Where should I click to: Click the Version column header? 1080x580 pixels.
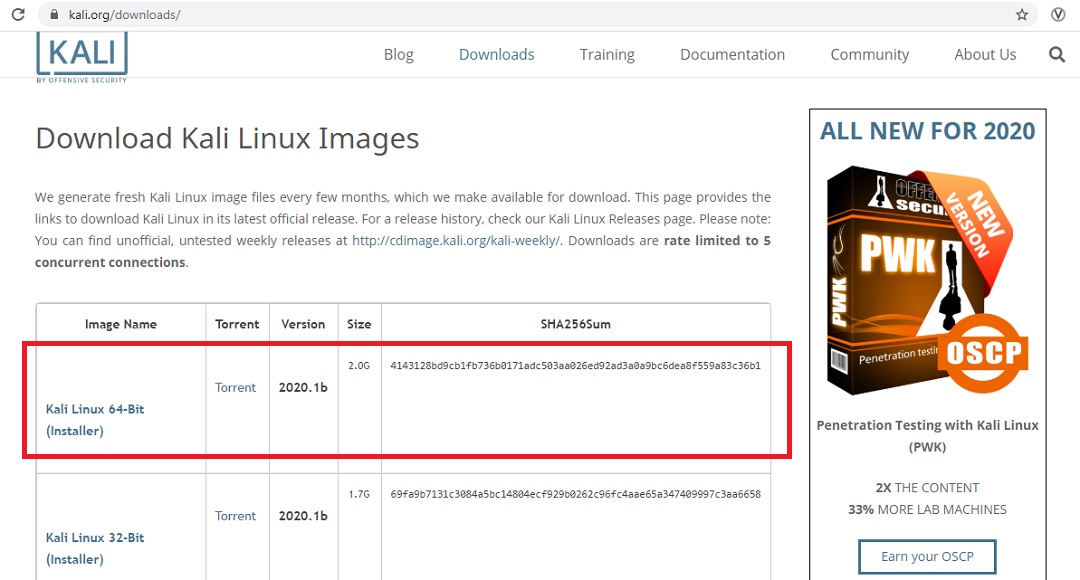(303, 324)
